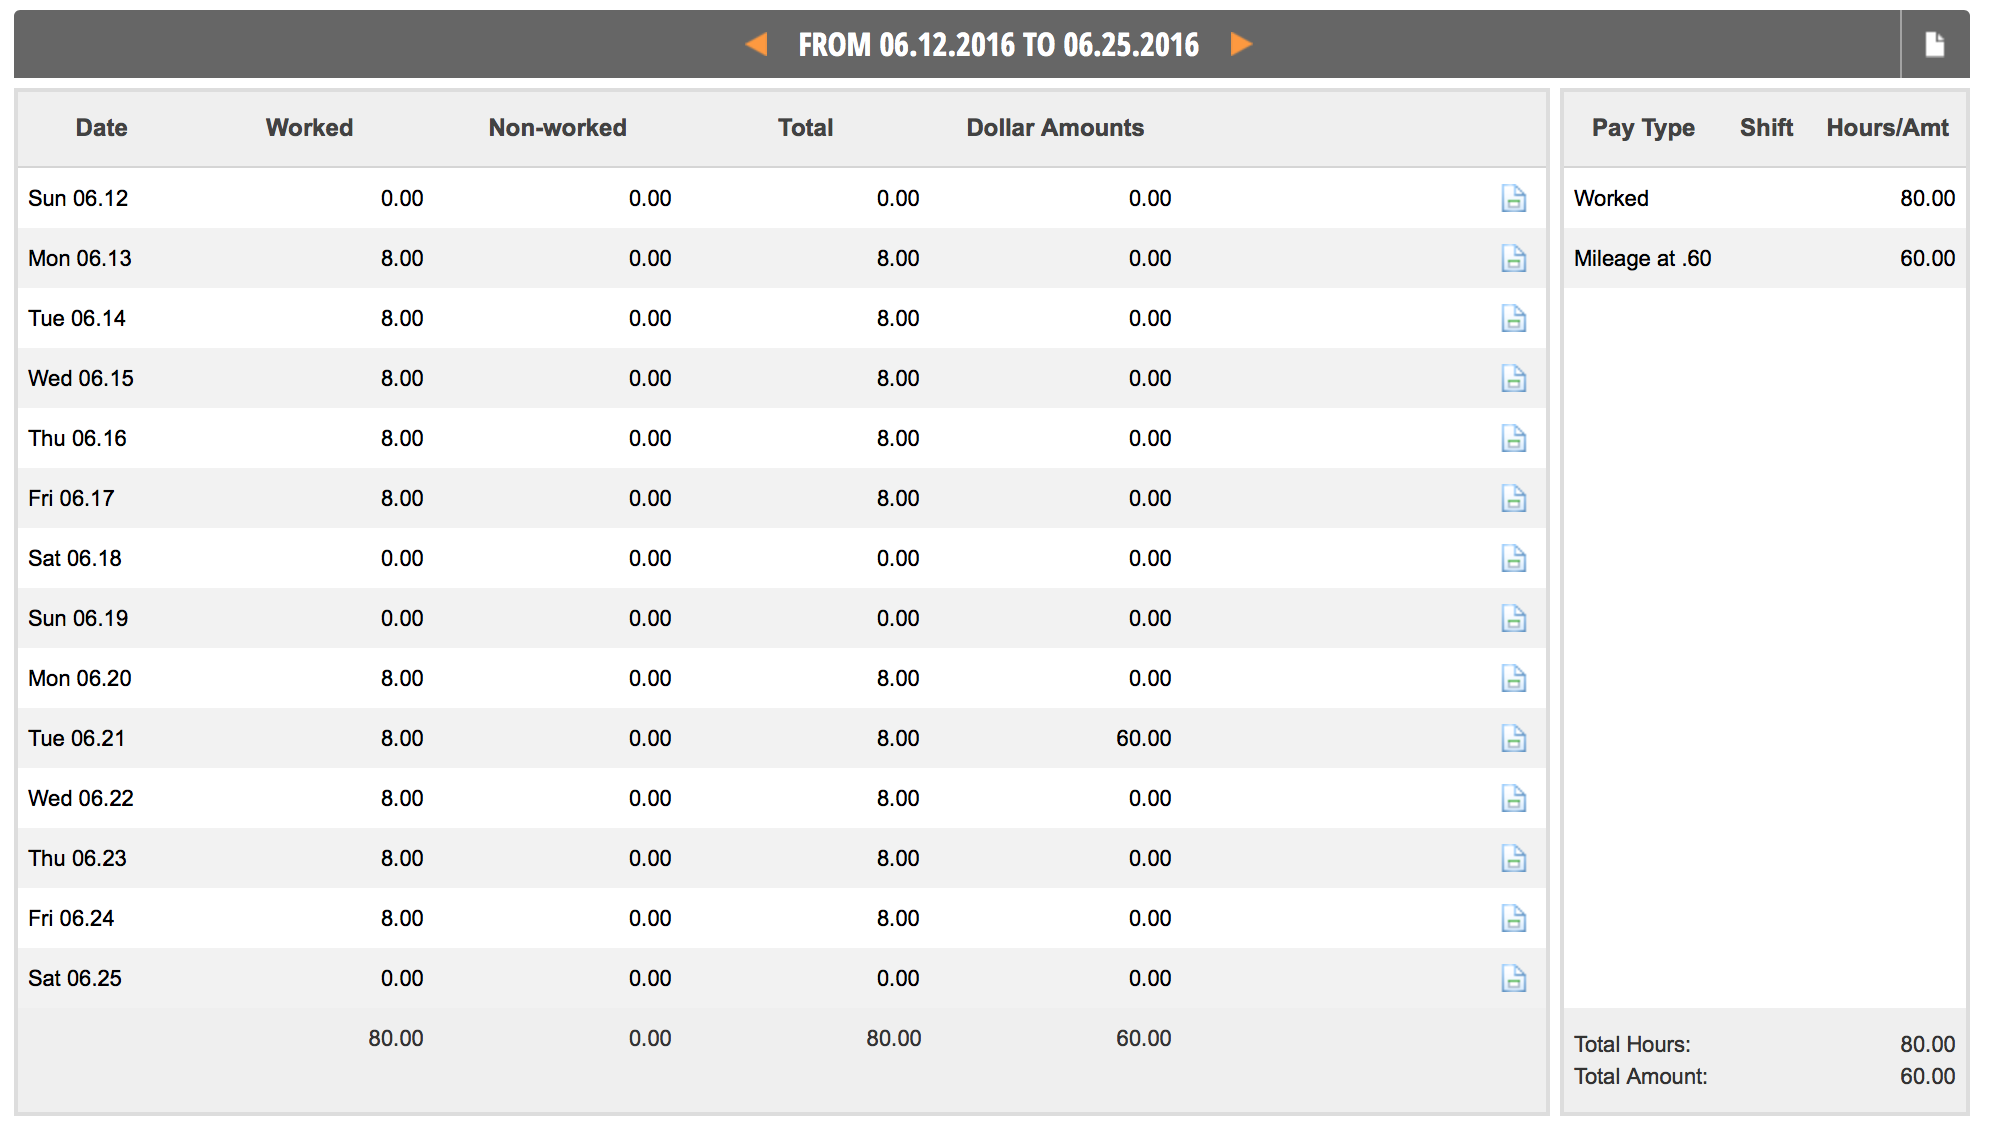Sort timesheet by the Date column header
The width and height of the screenshot is (1990, 1140).
coord(100,128)
